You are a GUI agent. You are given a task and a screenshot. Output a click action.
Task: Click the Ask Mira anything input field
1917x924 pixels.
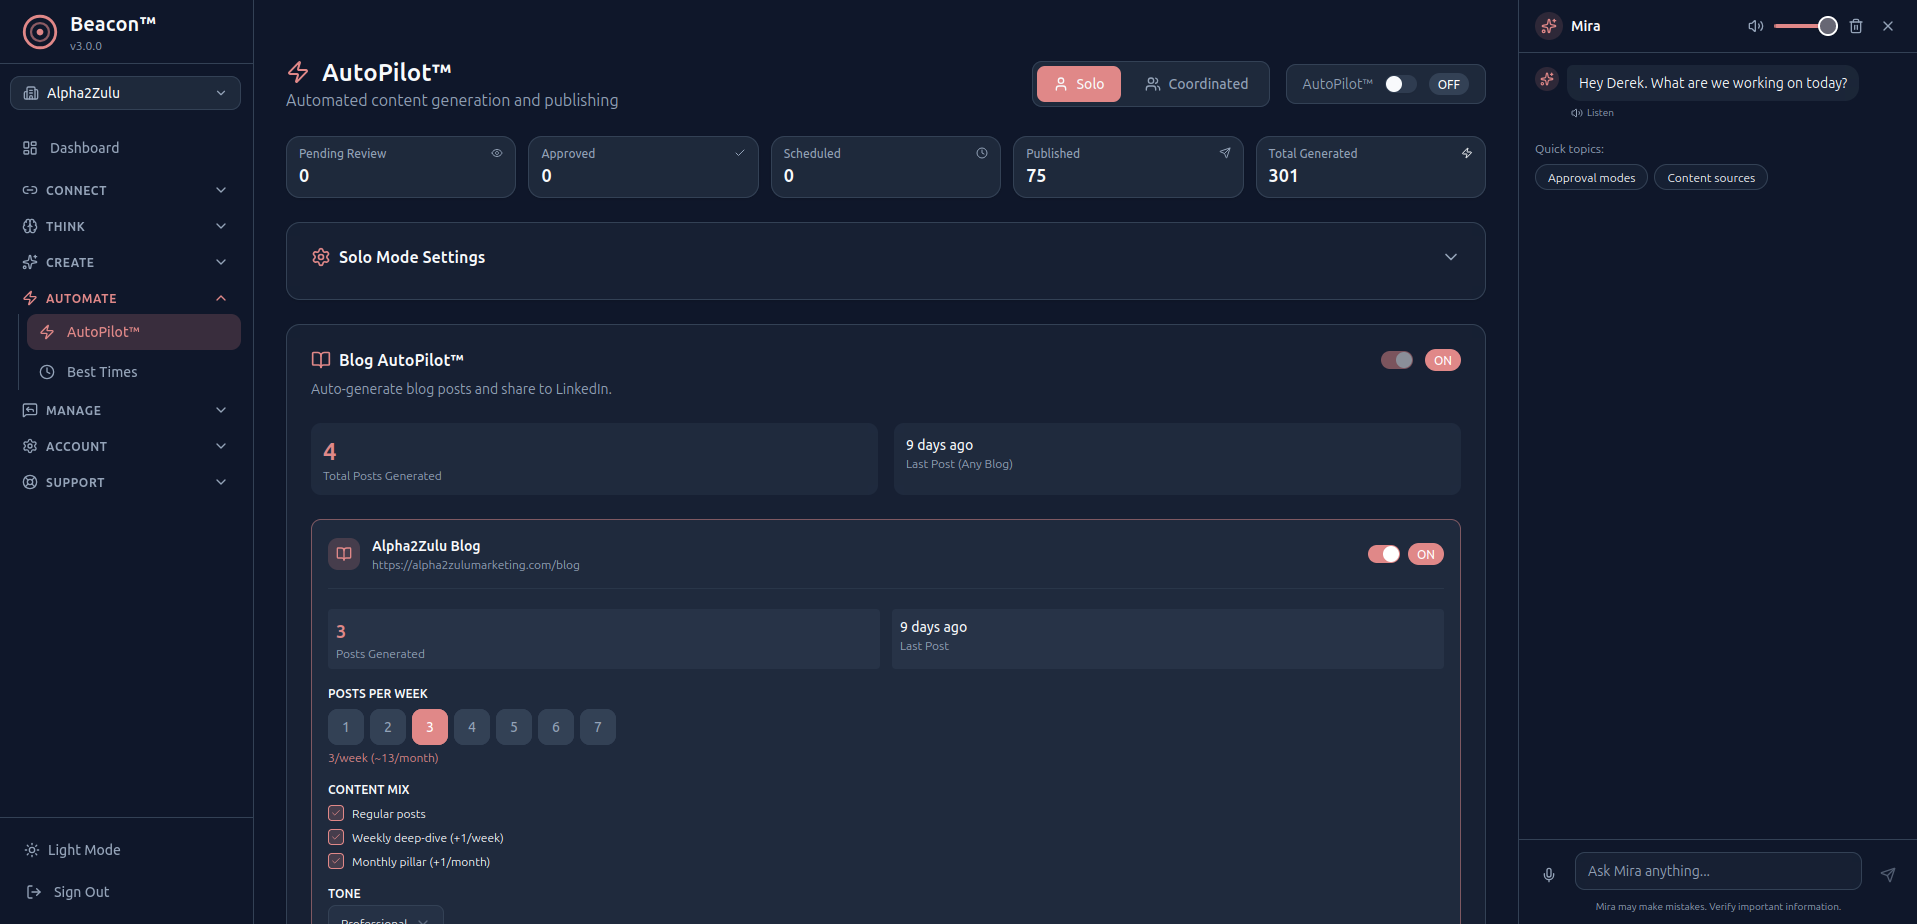[1718, 871]
